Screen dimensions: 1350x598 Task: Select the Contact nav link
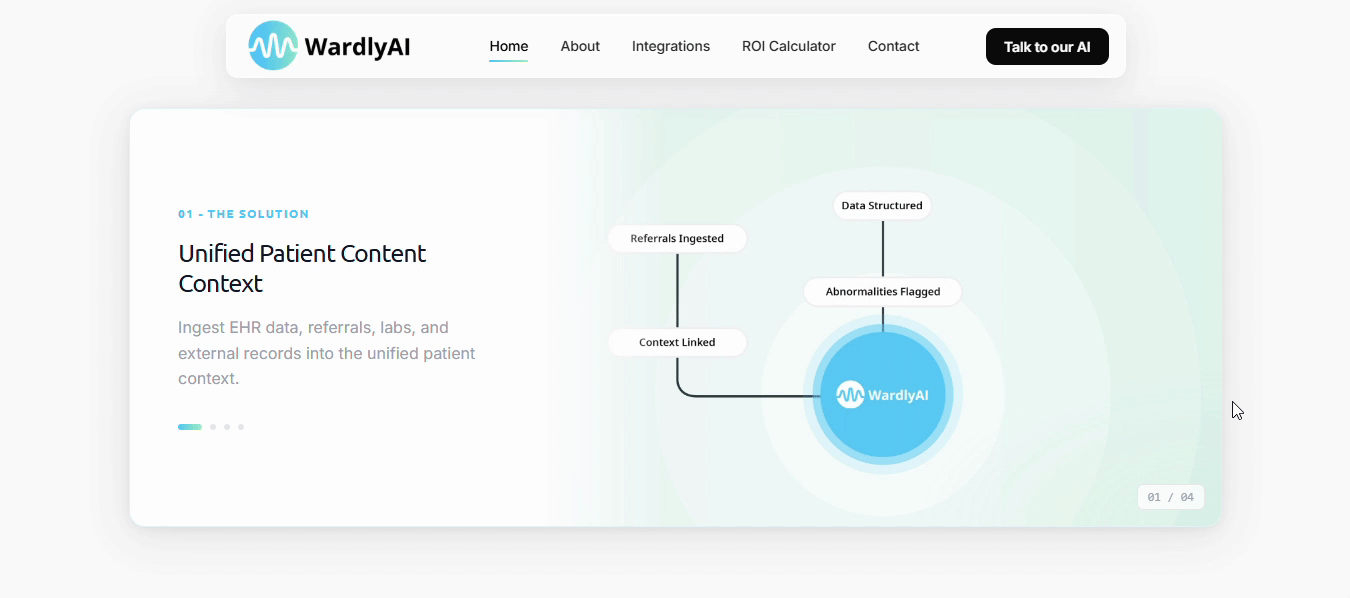(893, 46)
